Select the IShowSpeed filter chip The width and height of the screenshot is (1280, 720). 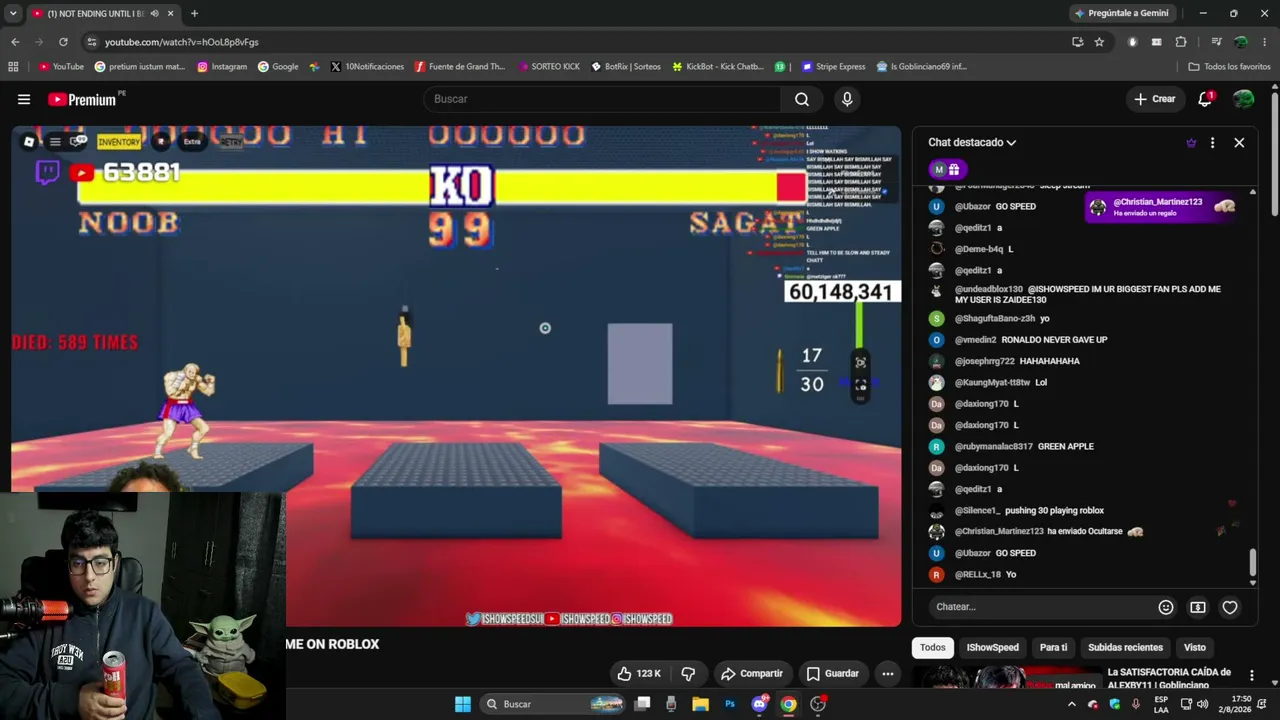coord(992,647)
